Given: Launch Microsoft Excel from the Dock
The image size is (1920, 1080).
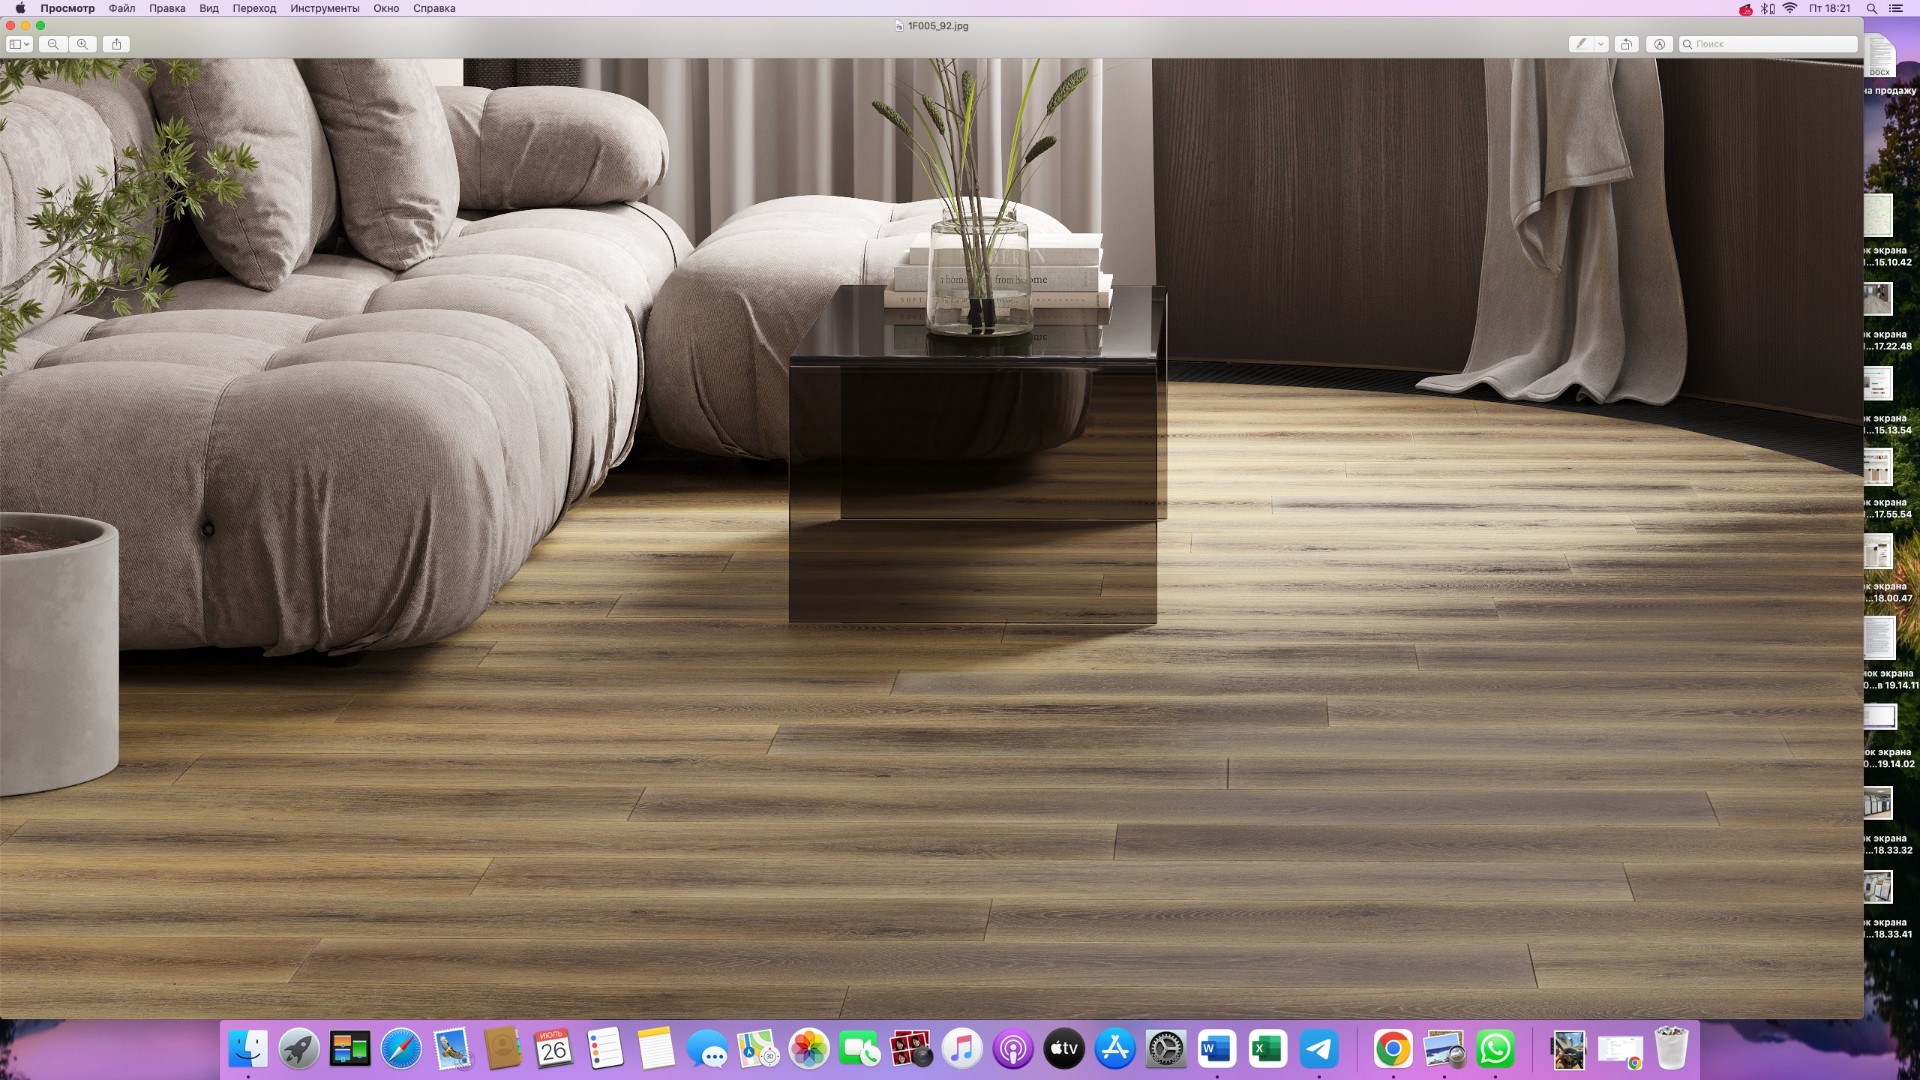Looking at the screenshot, I should coord(1268,1049).
